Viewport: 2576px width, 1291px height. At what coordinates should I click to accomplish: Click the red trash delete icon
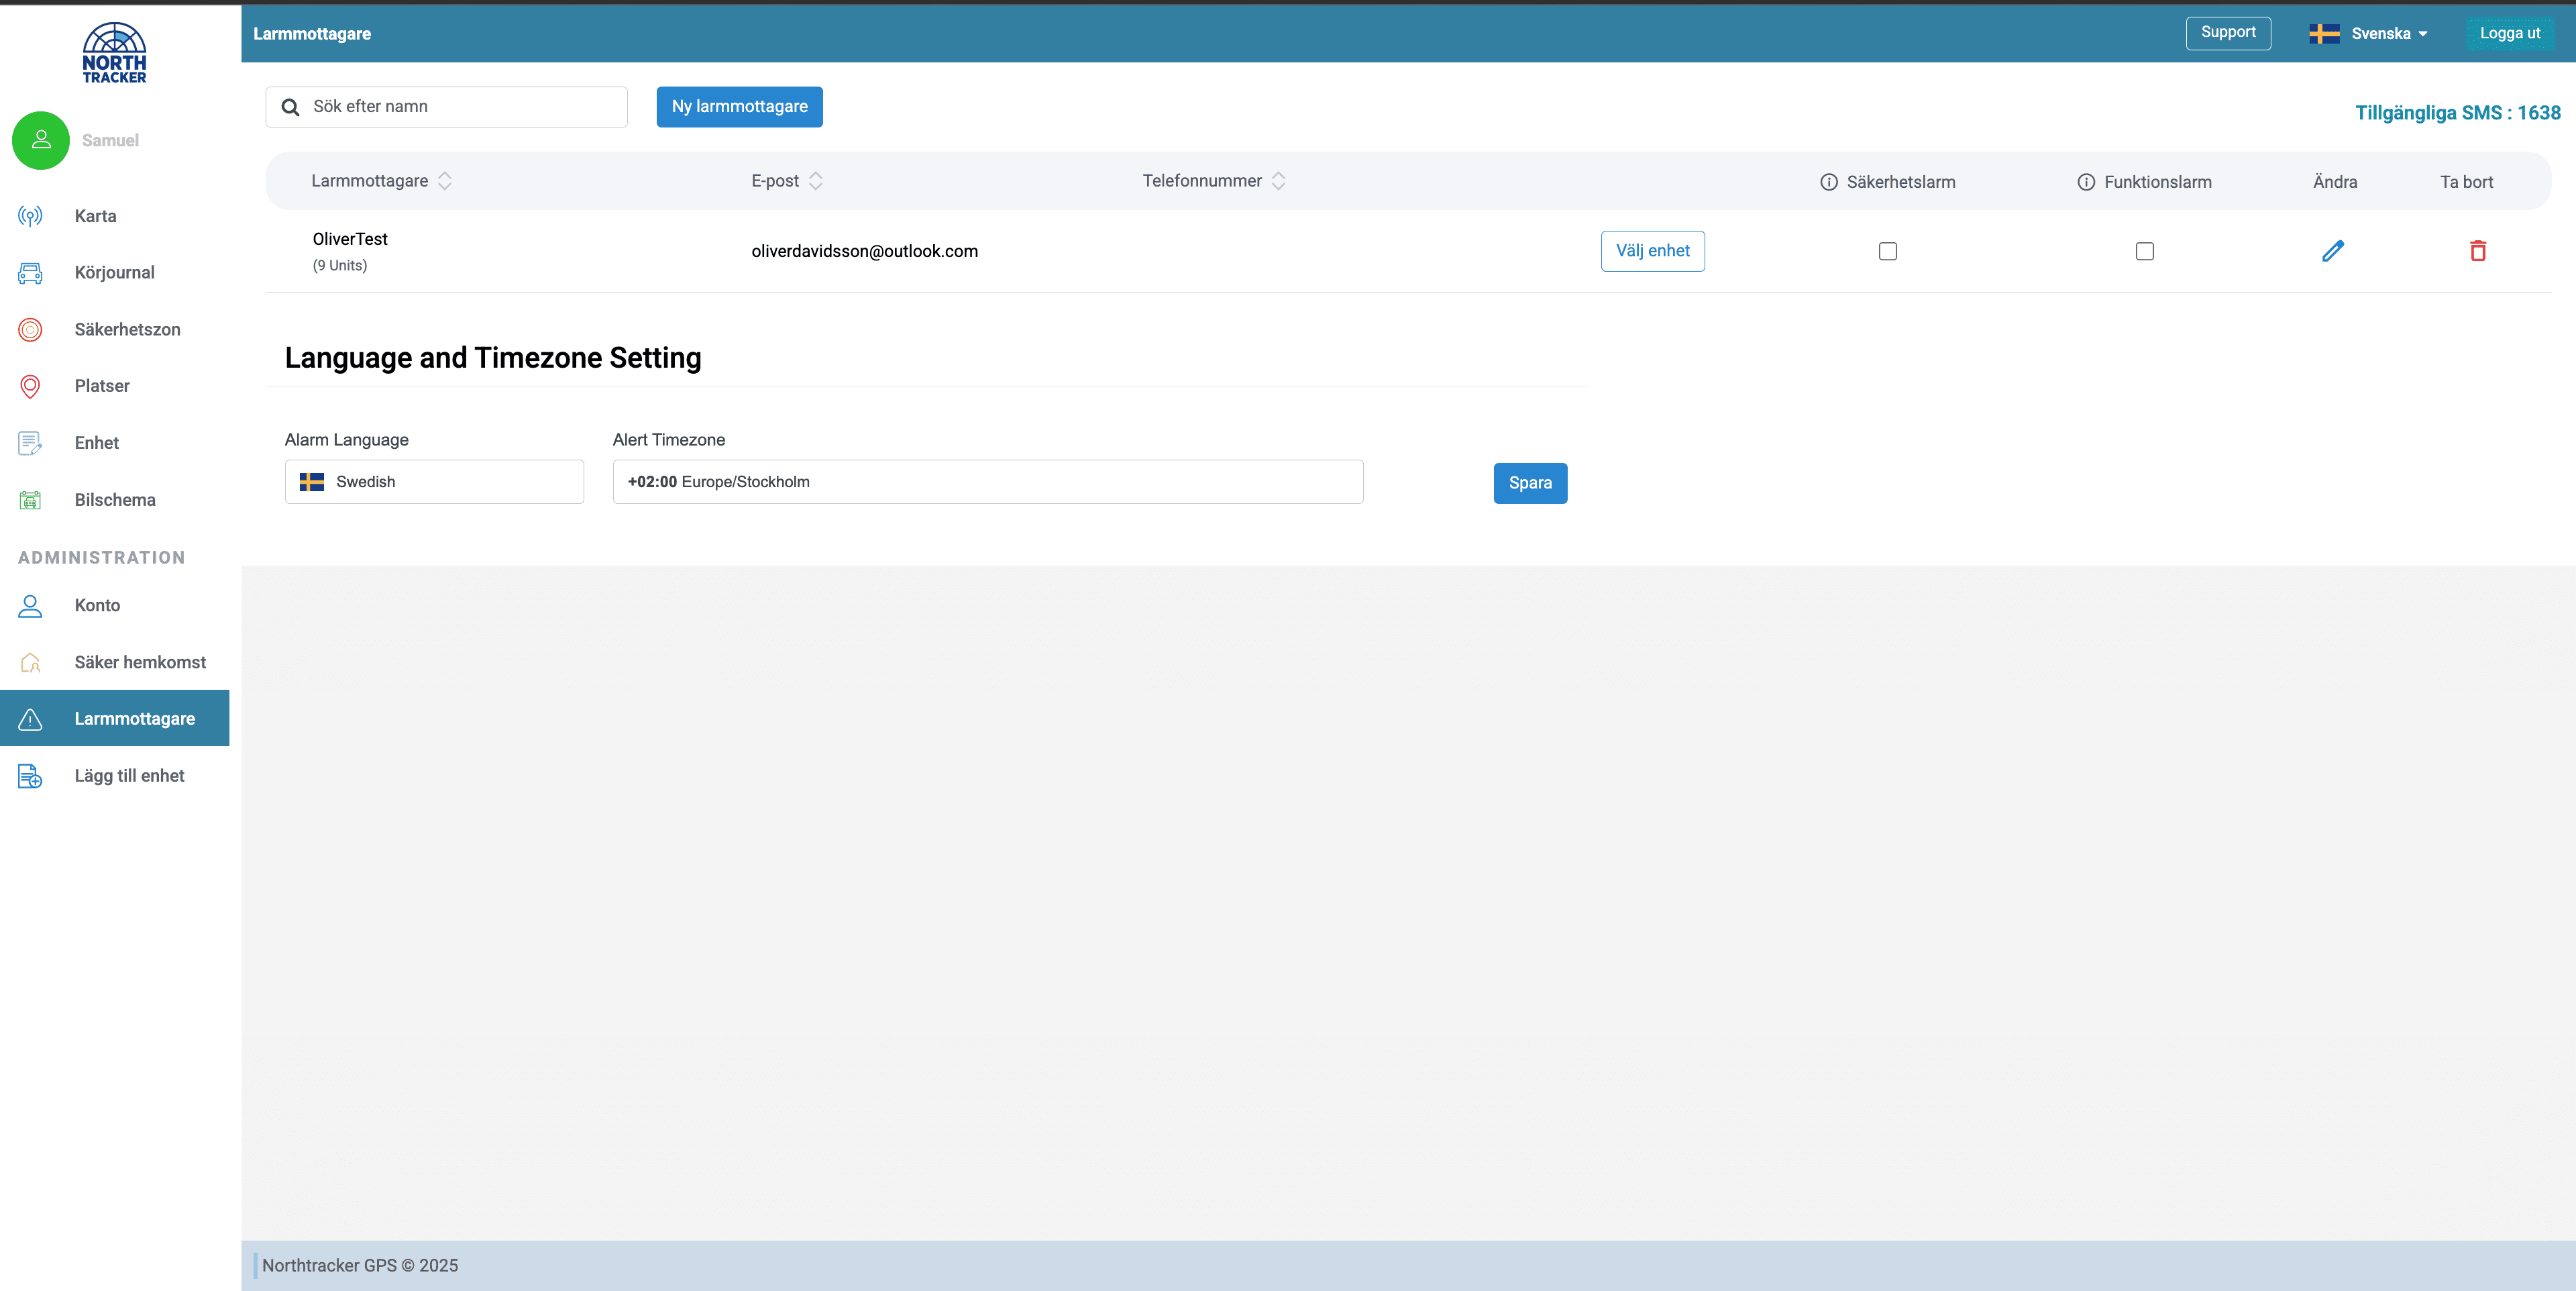pos(2477,251)
